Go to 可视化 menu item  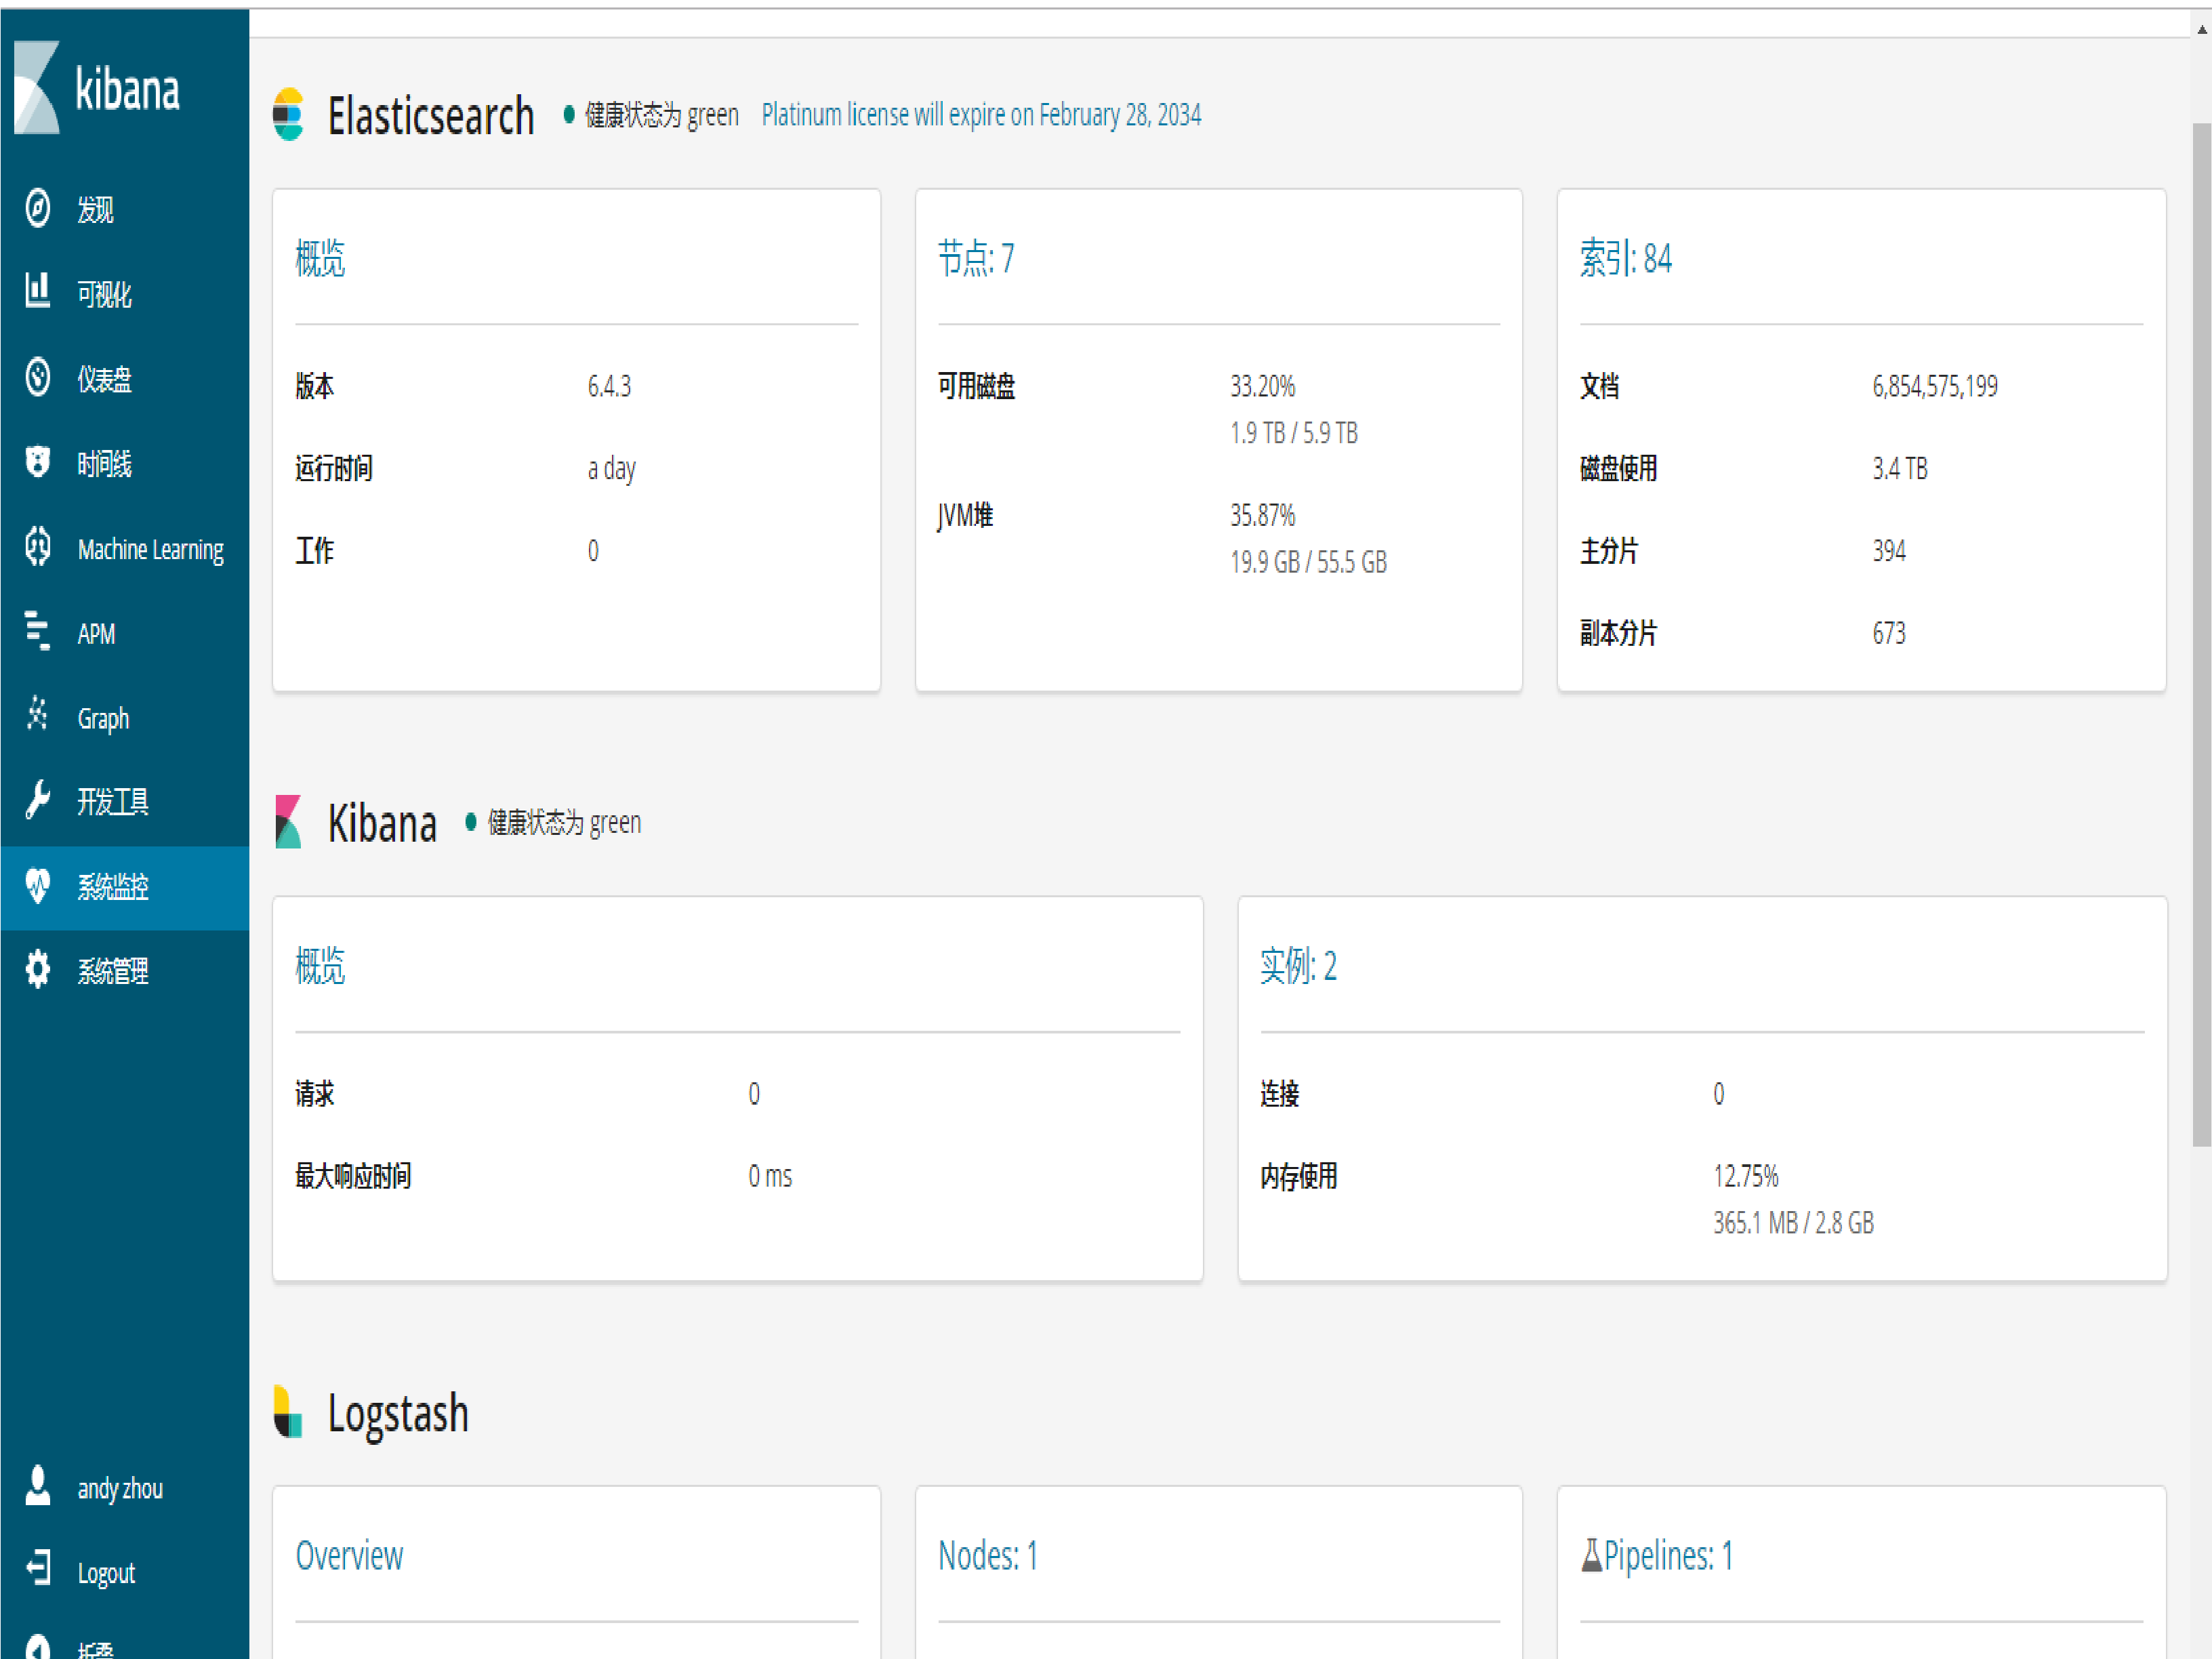click(x=125, y=293)
